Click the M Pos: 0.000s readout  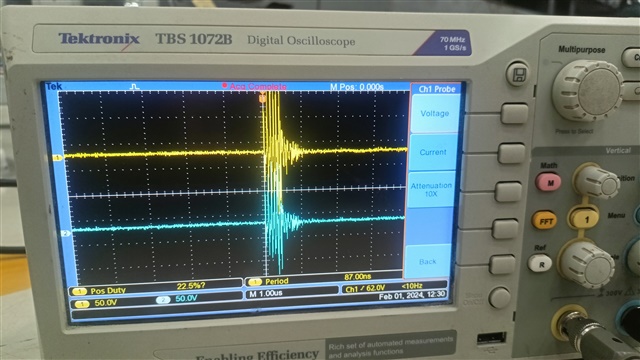click(357, 87)
